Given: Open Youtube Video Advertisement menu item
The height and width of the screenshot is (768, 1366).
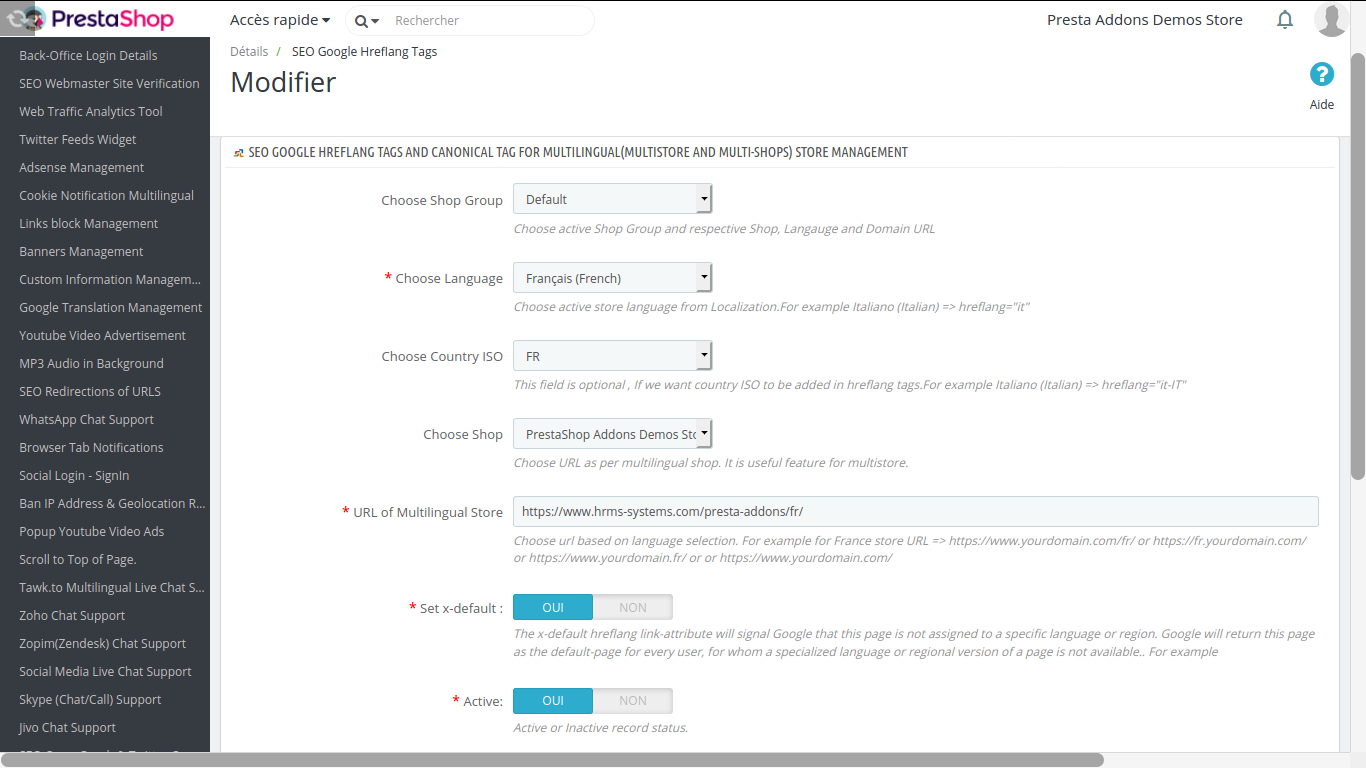Looking at the screenshot, I should 105,335.
